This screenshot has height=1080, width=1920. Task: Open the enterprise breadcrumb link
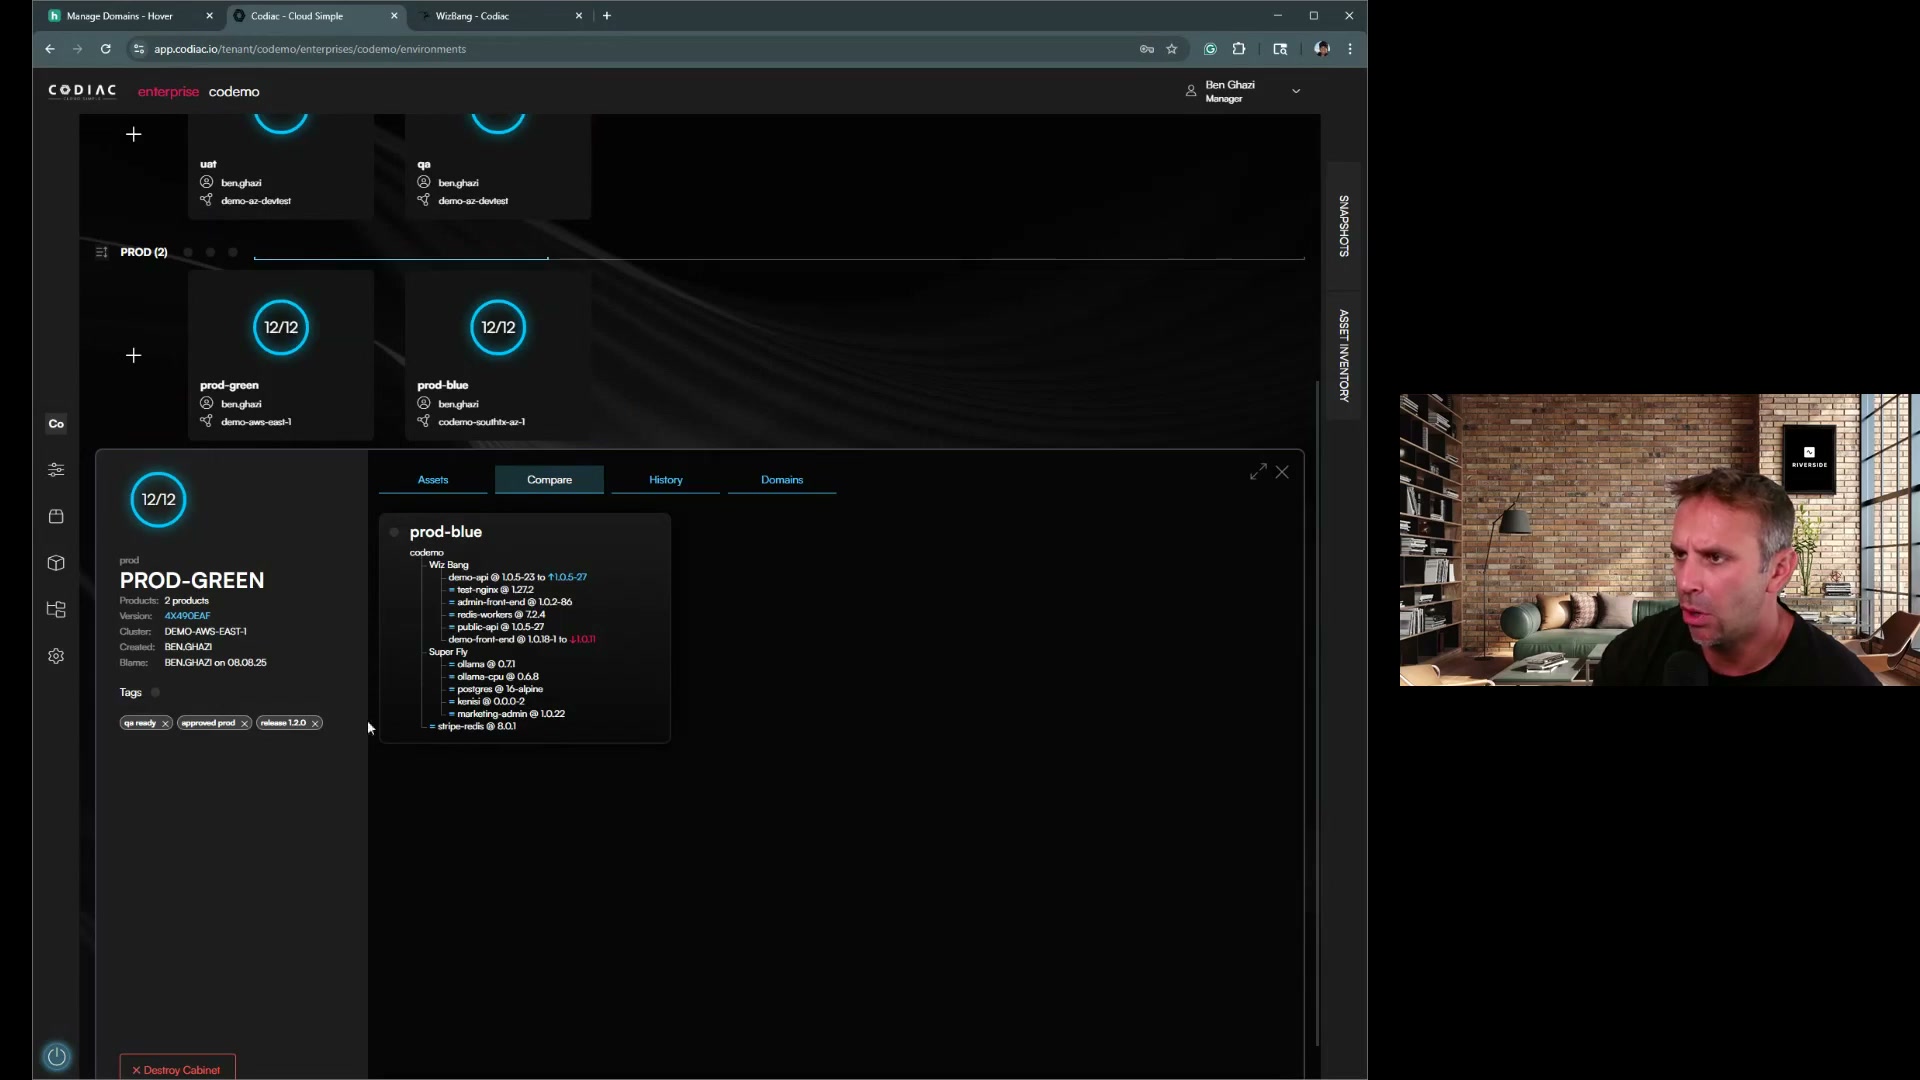[x=167, y=91]
